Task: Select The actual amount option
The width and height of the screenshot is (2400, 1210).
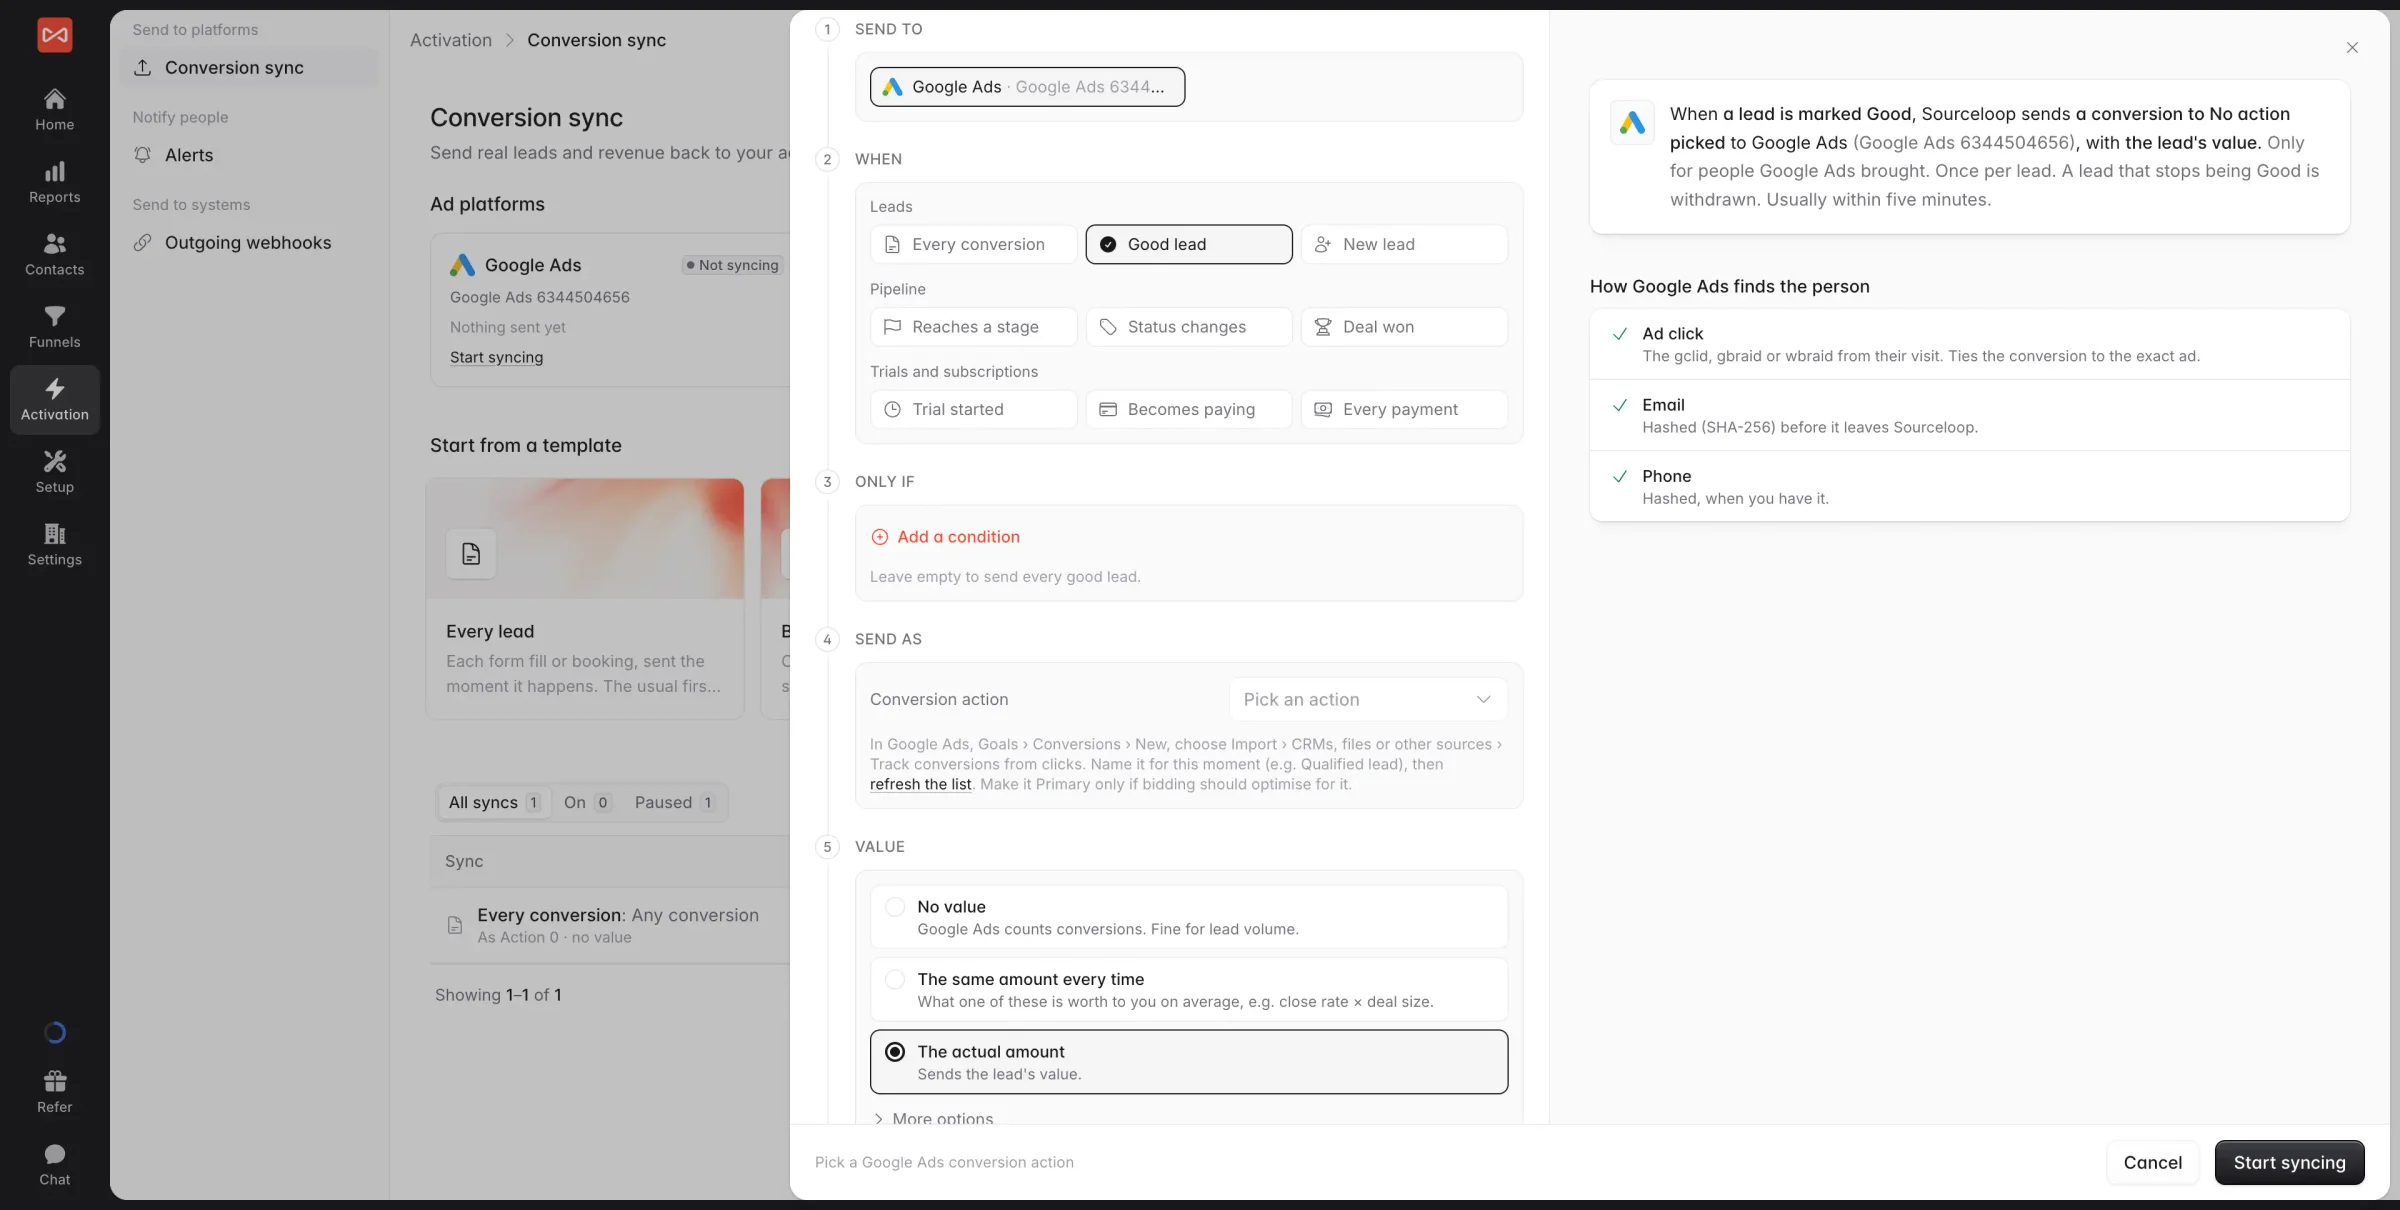Action: tap(1188, 1062)
